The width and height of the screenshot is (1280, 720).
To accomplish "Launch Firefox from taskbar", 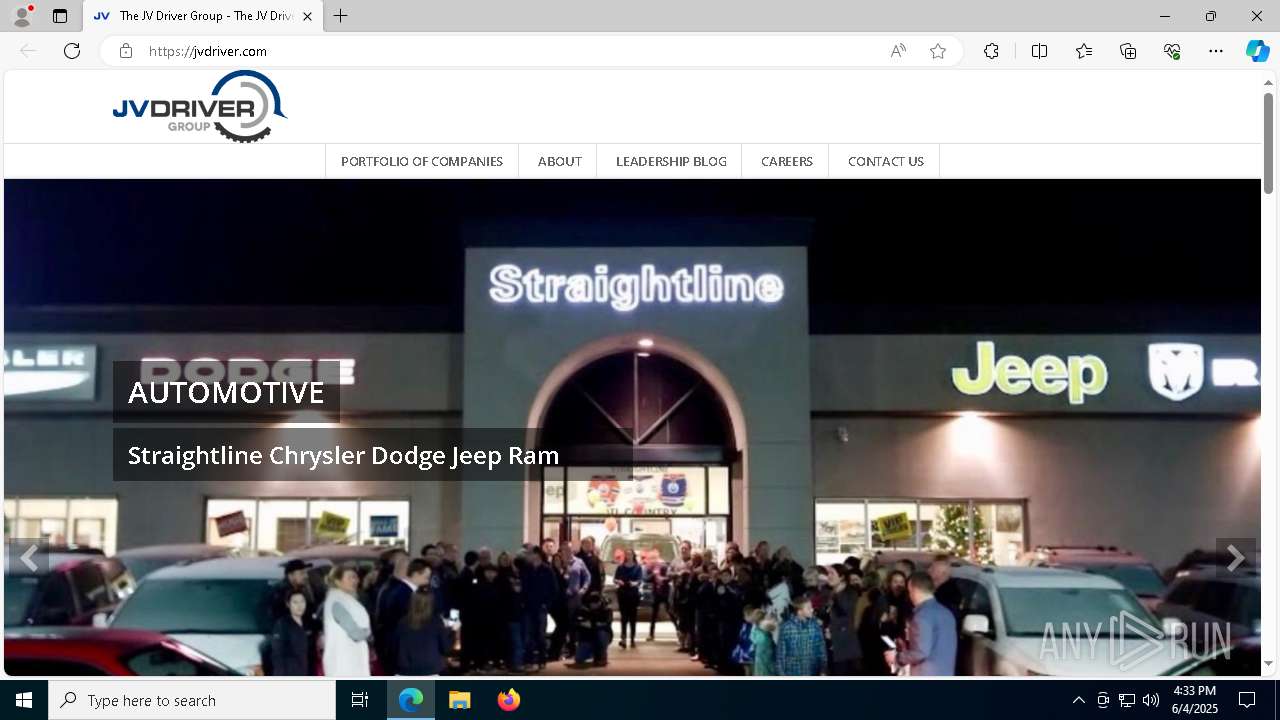I will click(x=509, y=700).
